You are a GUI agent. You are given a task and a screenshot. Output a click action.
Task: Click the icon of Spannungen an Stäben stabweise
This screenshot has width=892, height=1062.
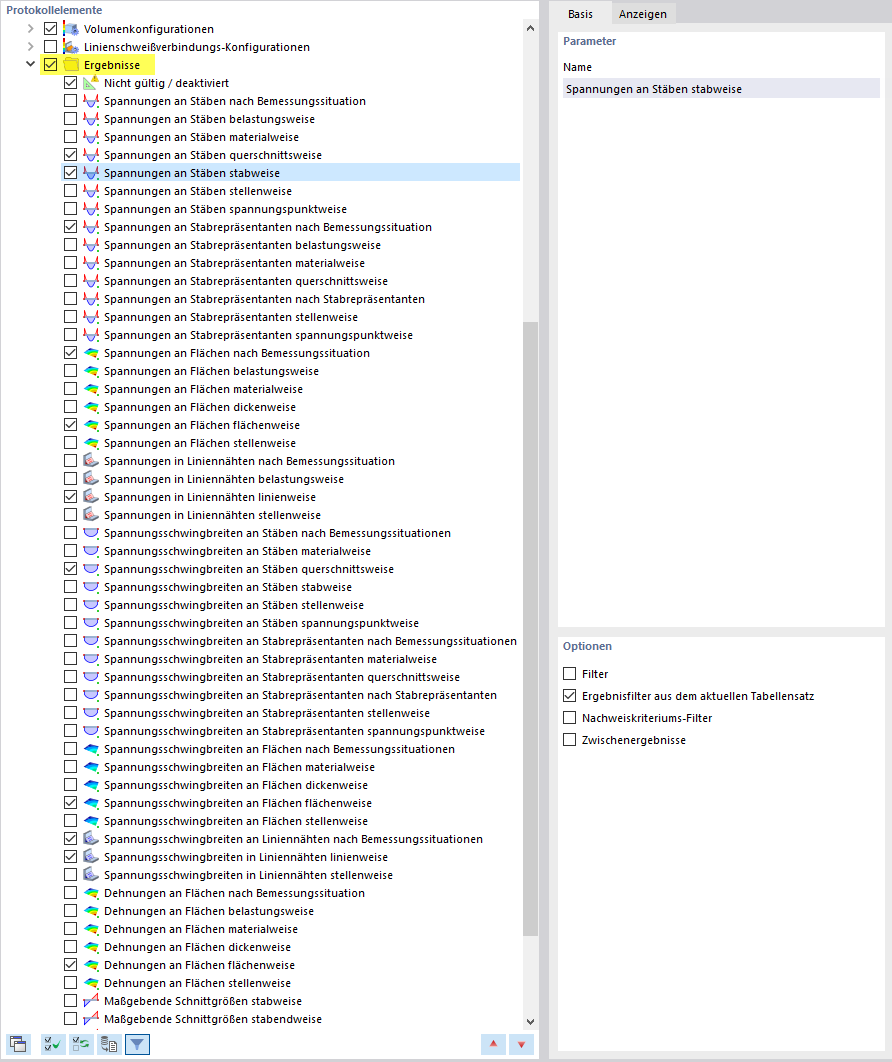(91, 173)
